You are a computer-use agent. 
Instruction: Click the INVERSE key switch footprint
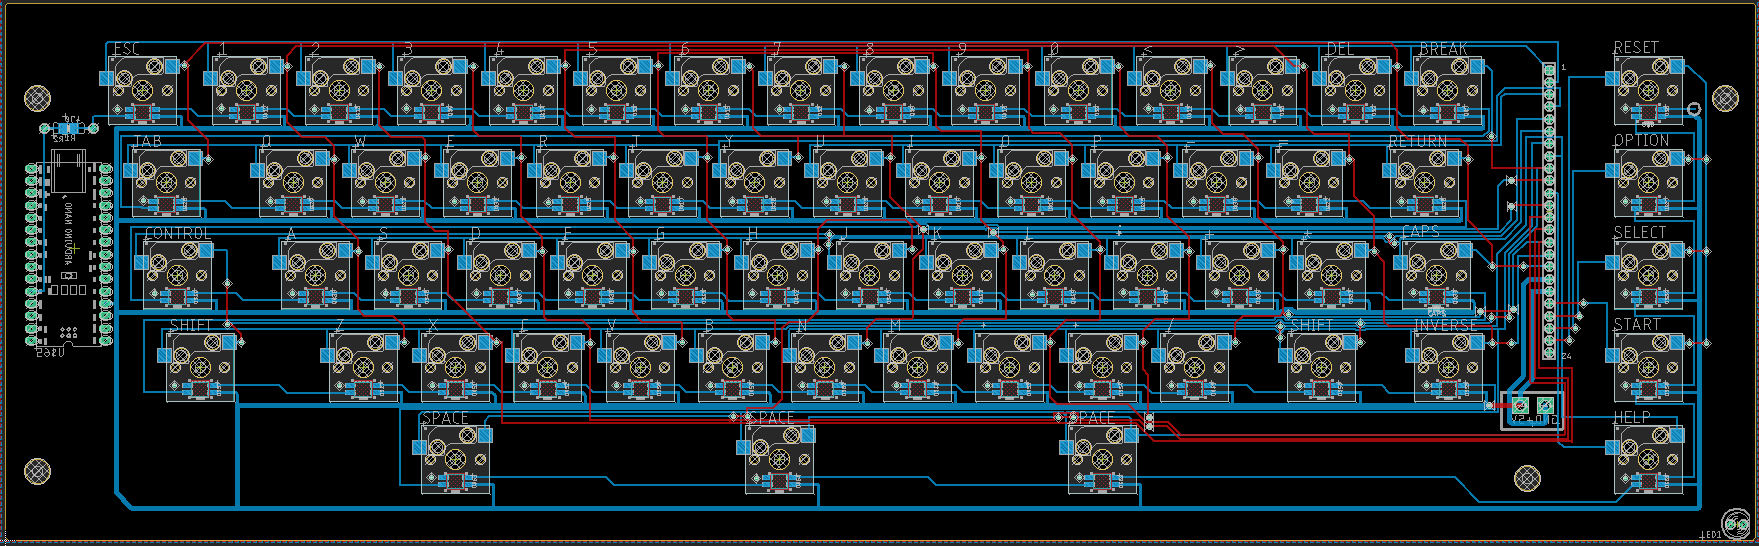tap(1449, 367)
